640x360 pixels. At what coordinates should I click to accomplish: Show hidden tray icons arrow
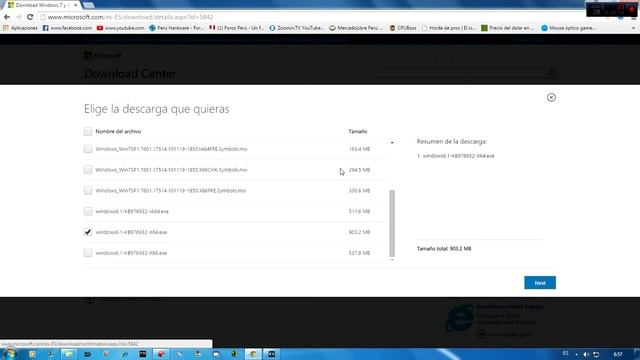point(576,354)
